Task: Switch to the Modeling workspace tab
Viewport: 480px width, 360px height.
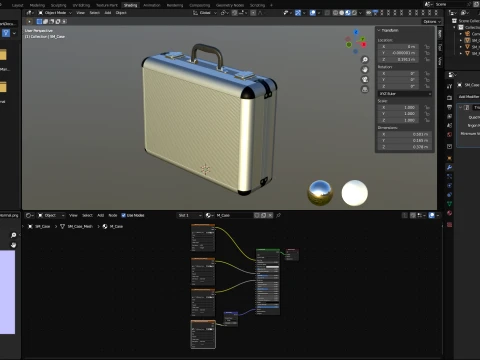Action: [x=37, y=5]
